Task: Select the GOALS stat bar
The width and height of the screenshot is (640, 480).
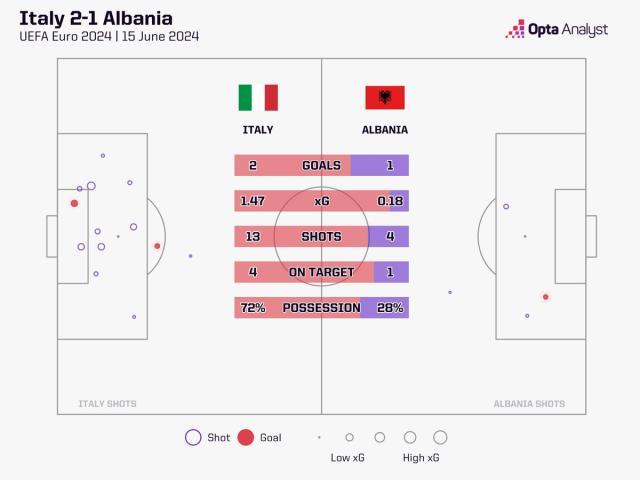Action: [321, 165]
